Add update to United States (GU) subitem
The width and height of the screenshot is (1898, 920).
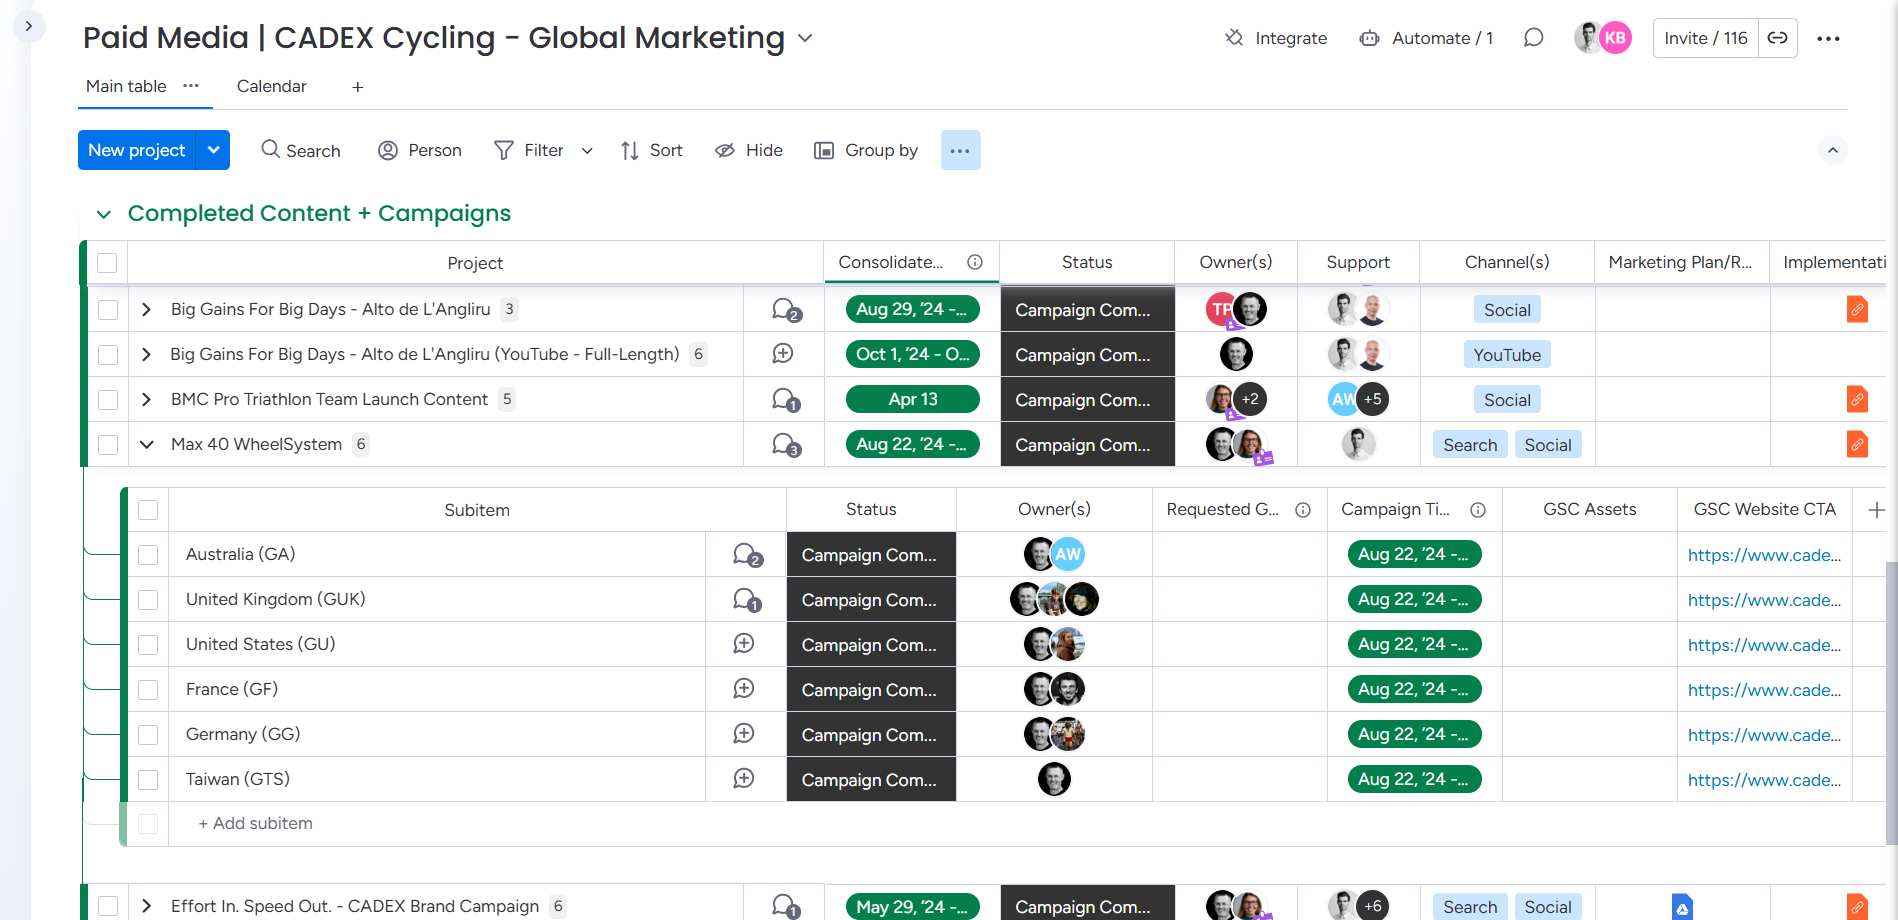pyautogui.click(x=744, y=644)
